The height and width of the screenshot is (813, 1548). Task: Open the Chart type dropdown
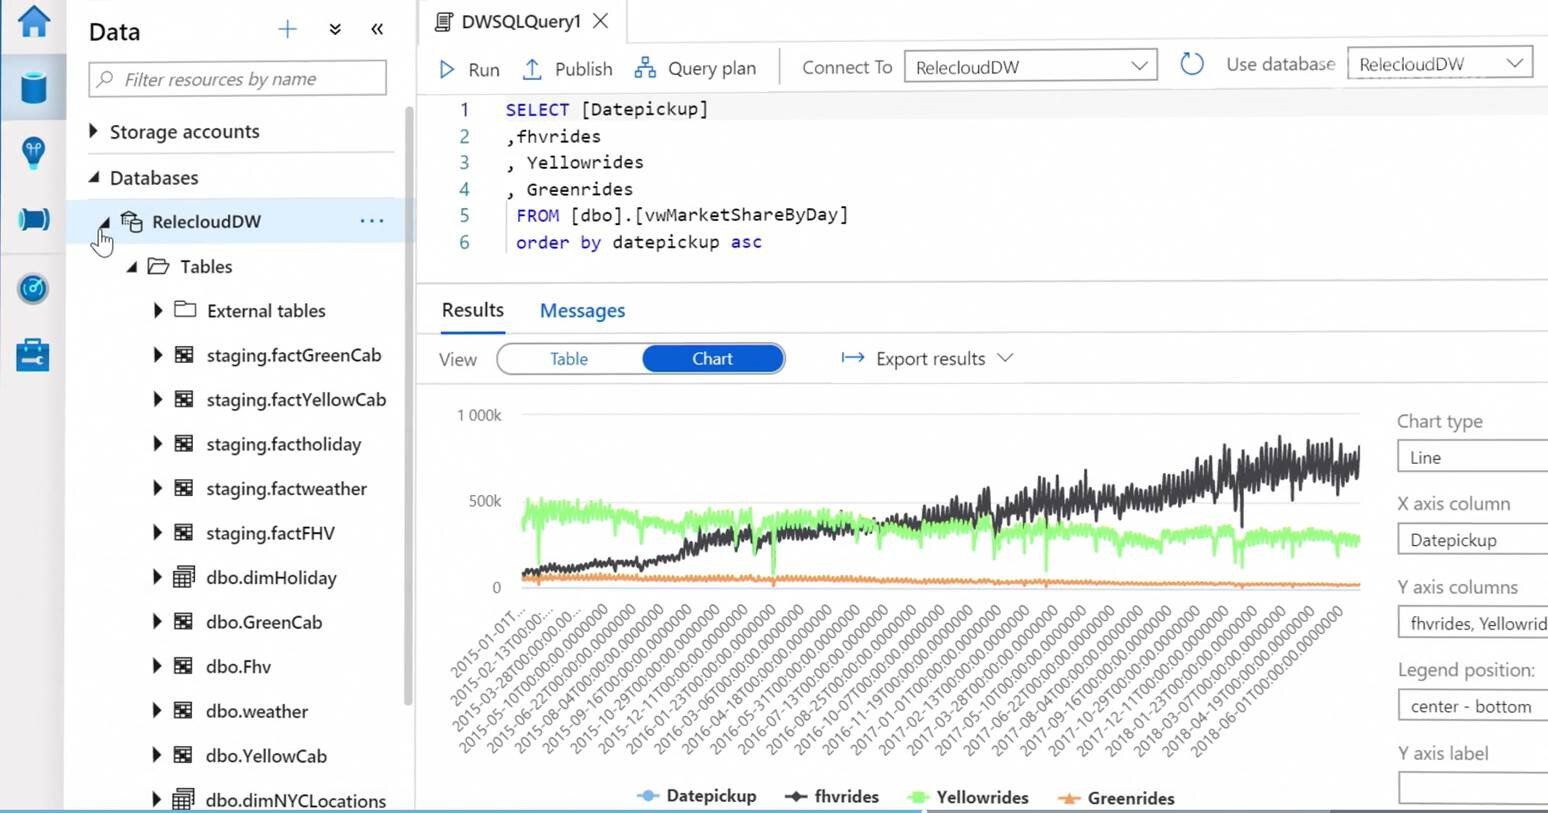pyautogui.click(x=1472, y=457)
